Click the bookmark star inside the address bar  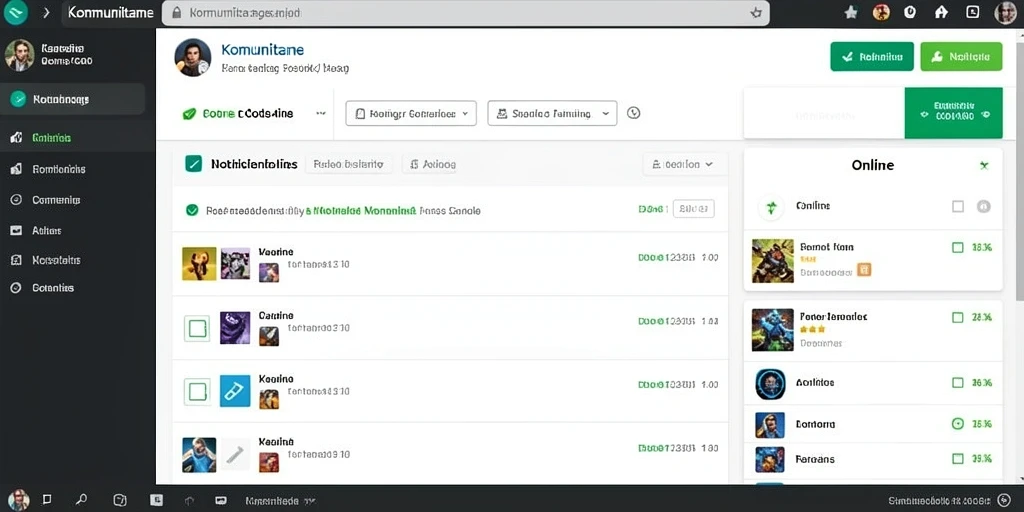[756, 12]
